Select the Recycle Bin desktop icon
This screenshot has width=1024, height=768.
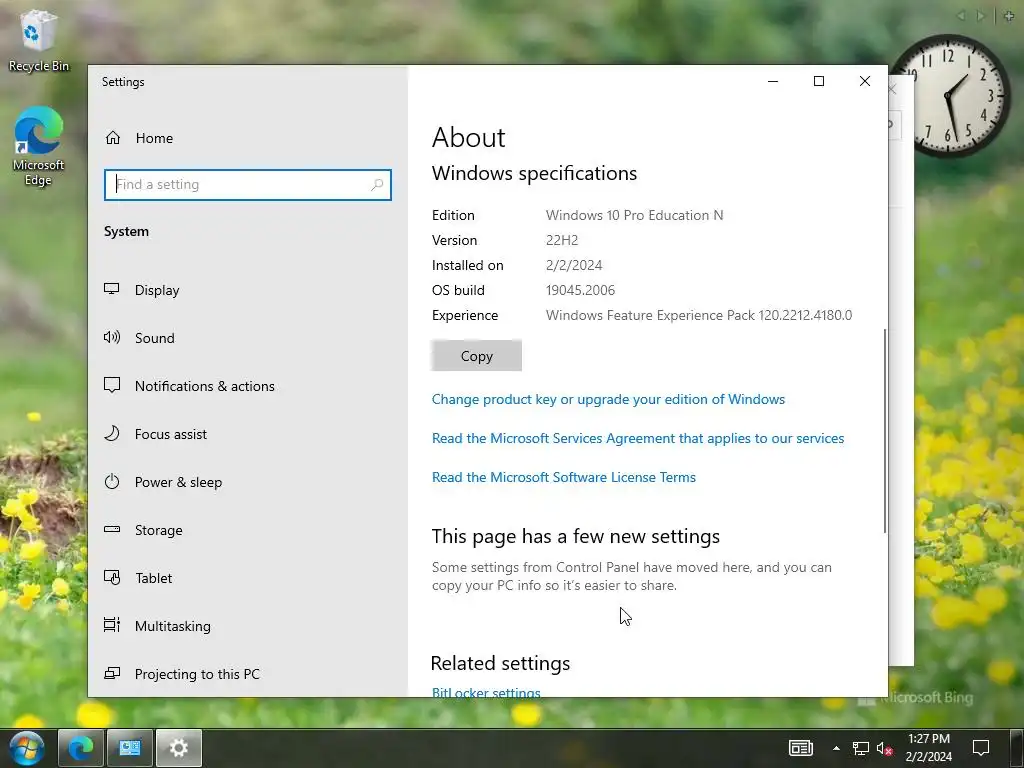point(39,40)
